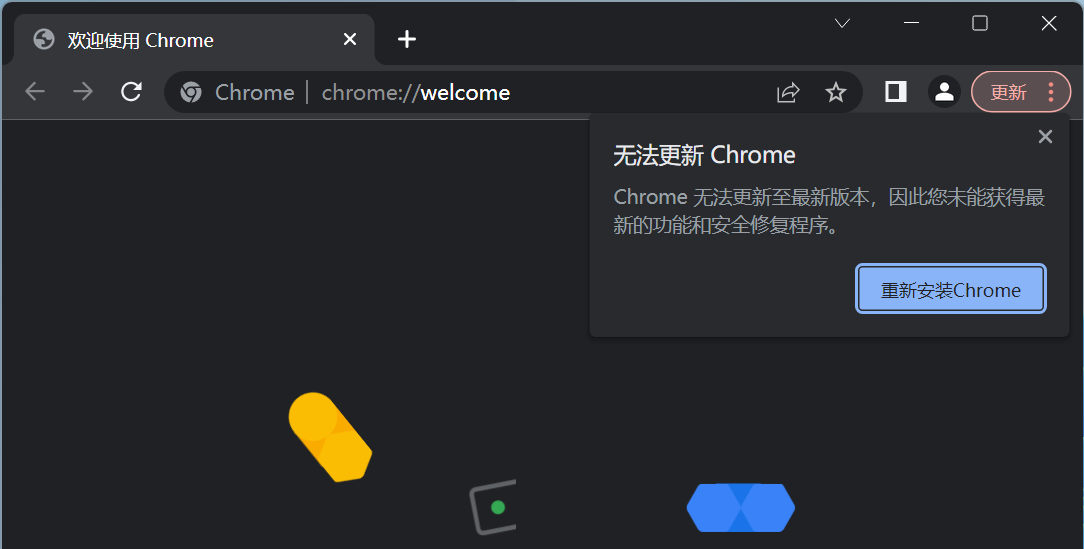Click the yellow pill-shaped graphic

click(x=330, y=437)
